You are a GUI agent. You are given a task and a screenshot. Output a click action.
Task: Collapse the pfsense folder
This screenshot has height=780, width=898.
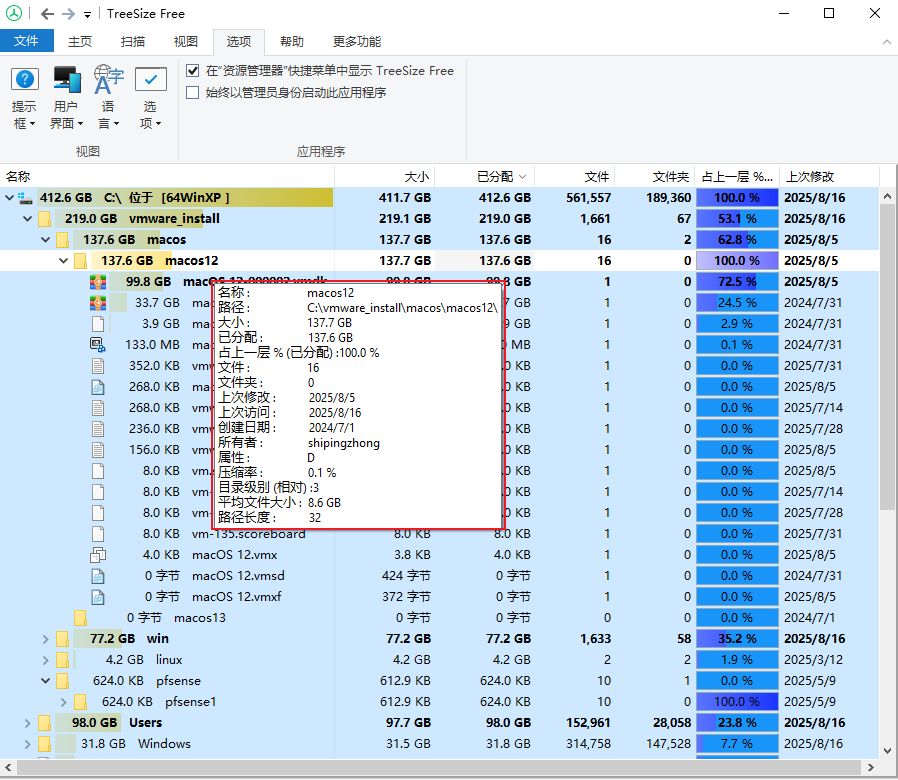[x=46, y=681]
